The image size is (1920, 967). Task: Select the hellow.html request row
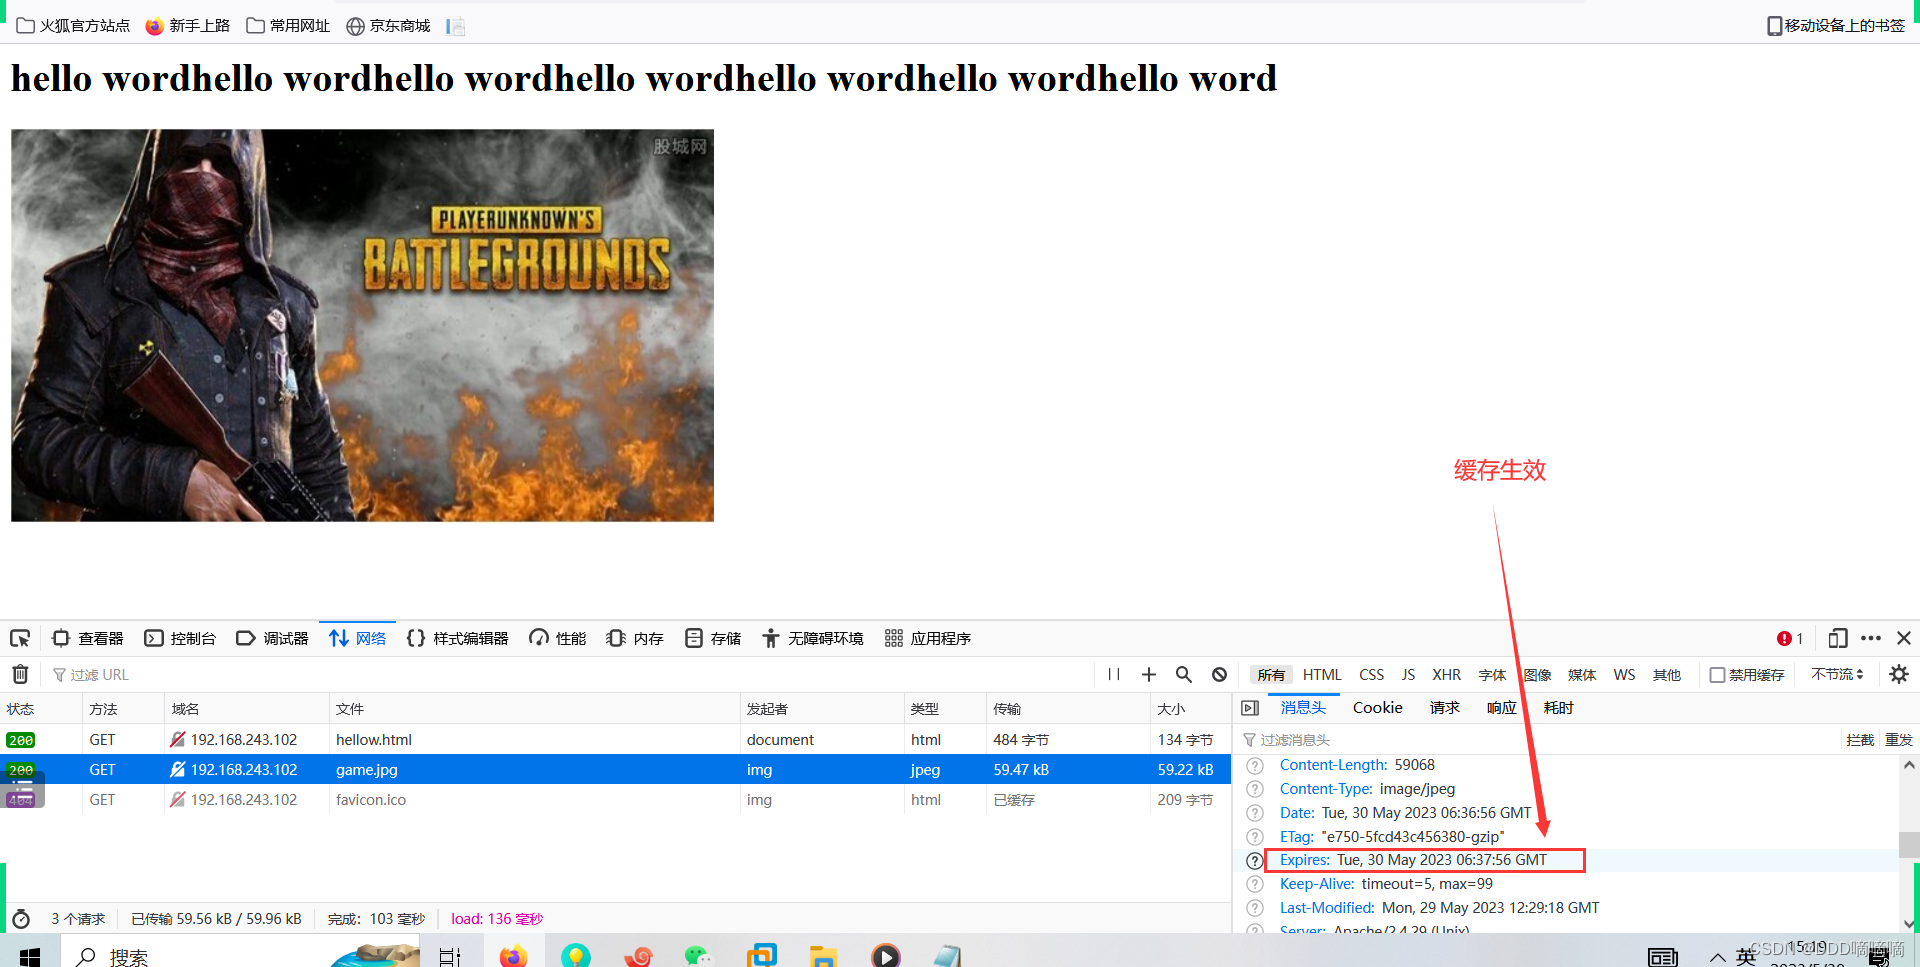pos(615,739)
